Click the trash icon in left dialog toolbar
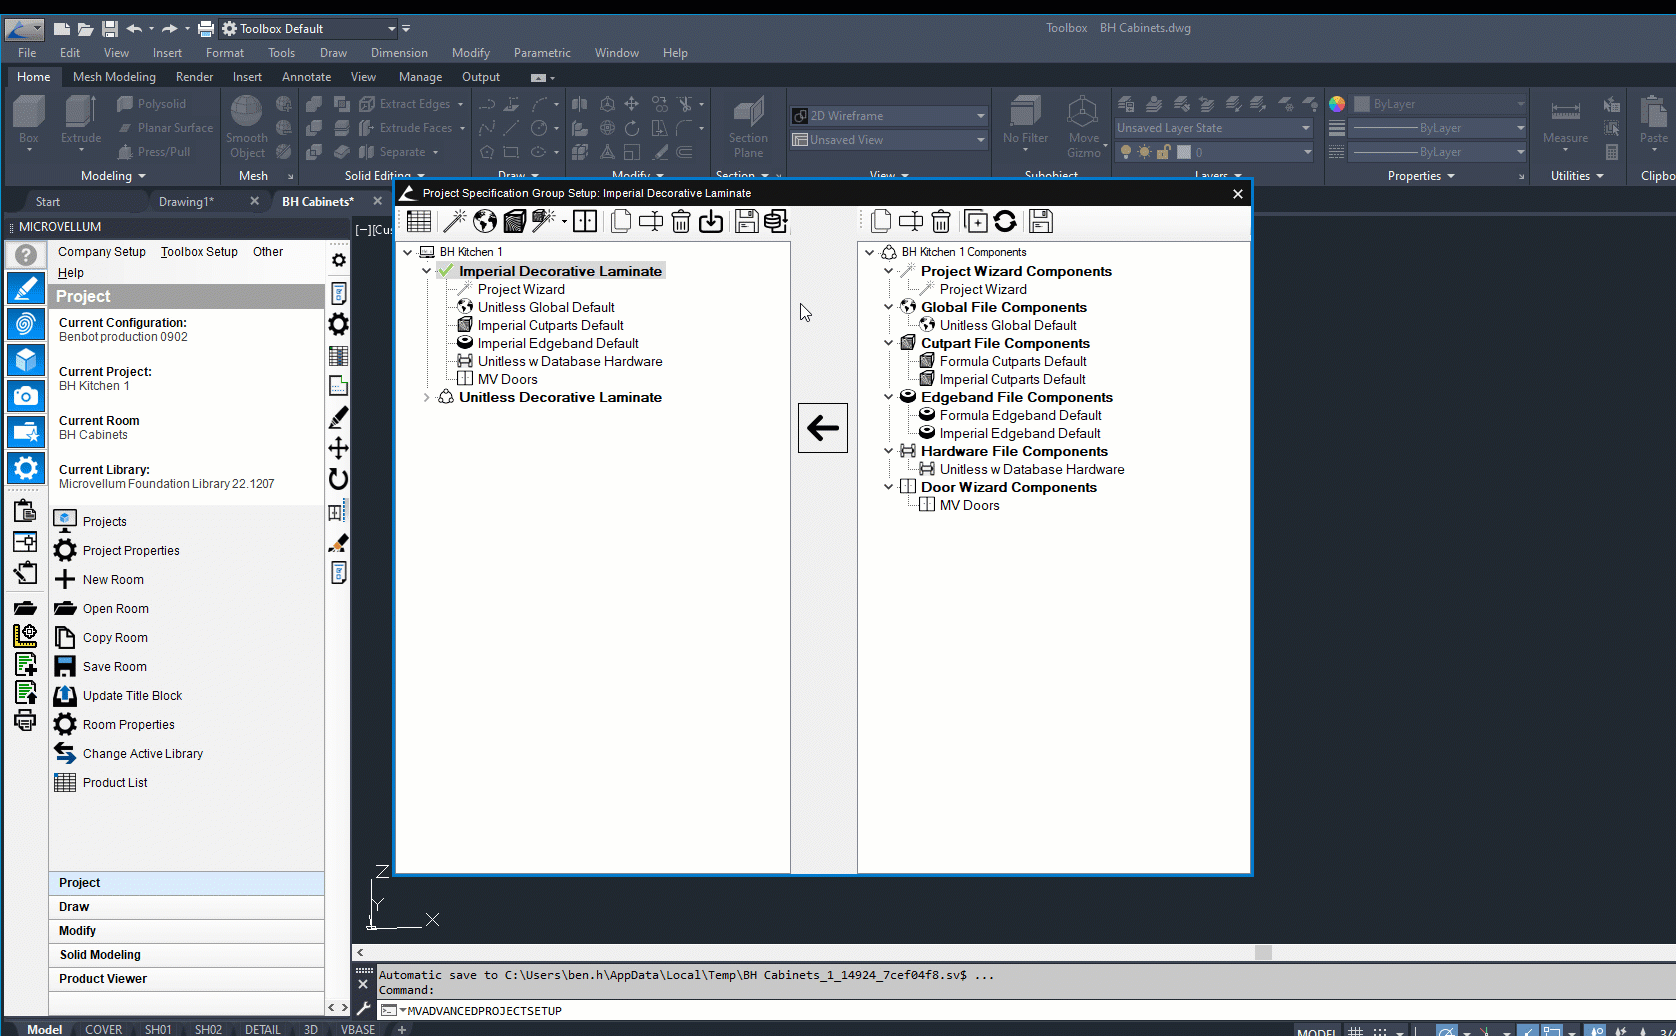This screenshot has height=1036, width=1676. [681, 221]
